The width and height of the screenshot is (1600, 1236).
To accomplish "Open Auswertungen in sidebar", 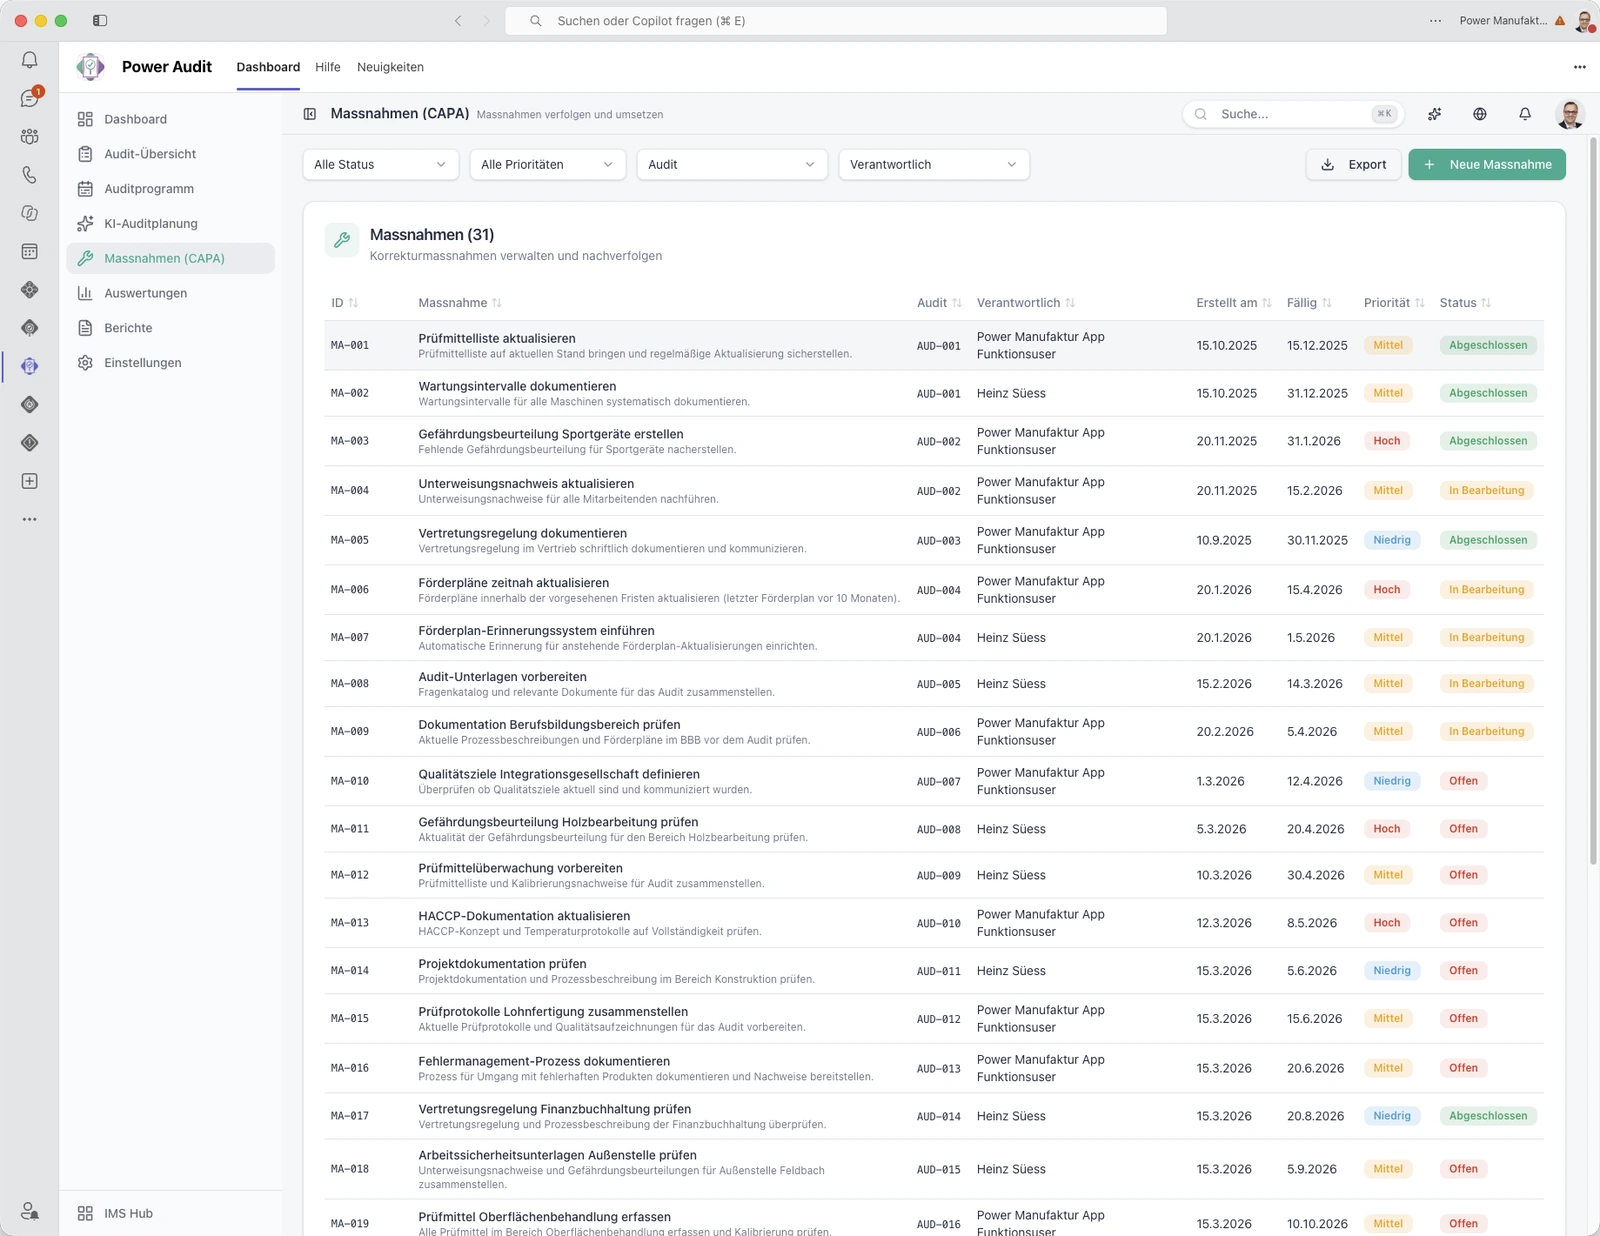I will (x=170, y=293).
